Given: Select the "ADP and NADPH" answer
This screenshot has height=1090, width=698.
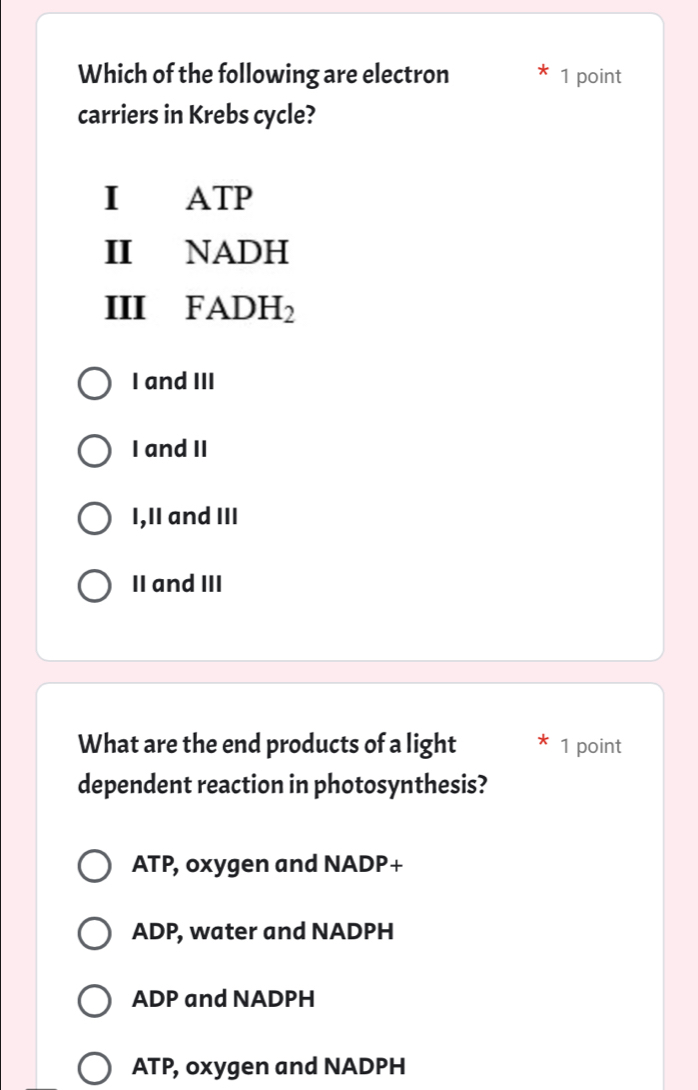Looking at the screenshot, I should point(223,998).
